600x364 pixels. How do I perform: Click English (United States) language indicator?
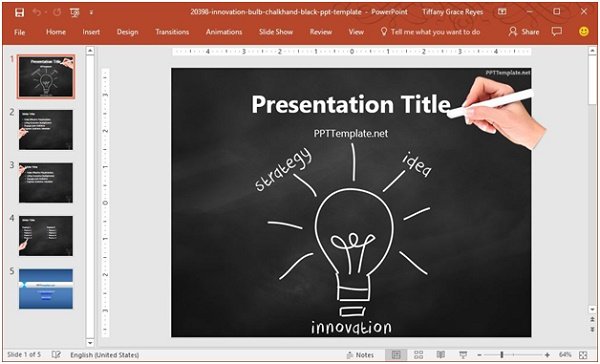pos(104,355)
